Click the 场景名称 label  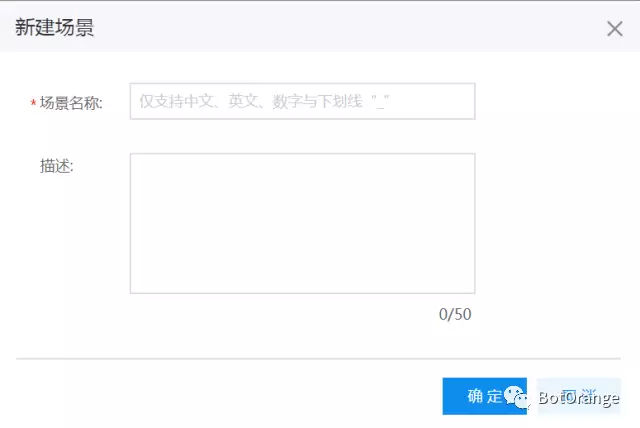(x=71, y=103)
